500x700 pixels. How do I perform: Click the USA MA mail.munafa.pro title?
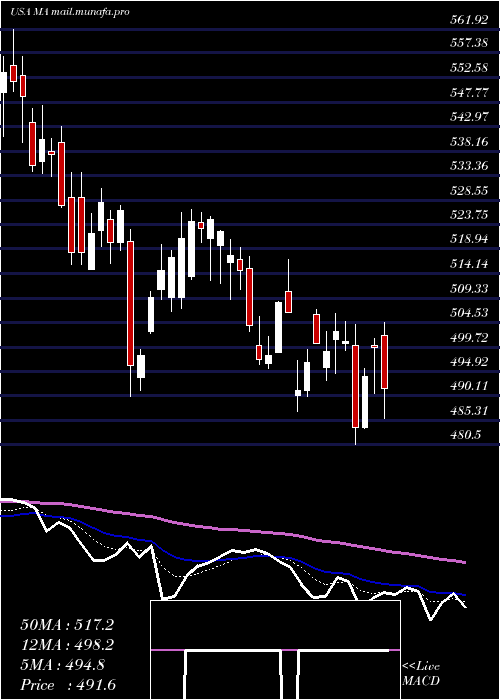70,12
